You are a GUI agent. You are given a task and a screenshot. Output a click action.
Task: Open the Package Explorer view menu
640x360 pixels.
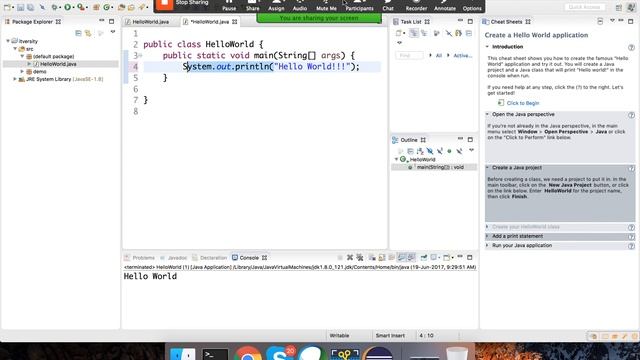(113, 32)
